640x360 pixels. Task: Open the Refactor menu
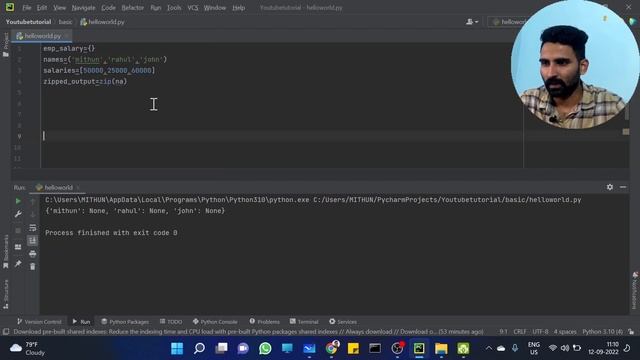133,8
